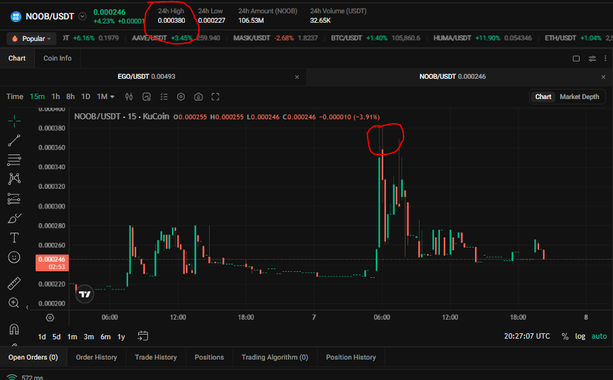Open the indicators menu in toolbar
Screen dimensions: 613x380
(x=147, y=97)
